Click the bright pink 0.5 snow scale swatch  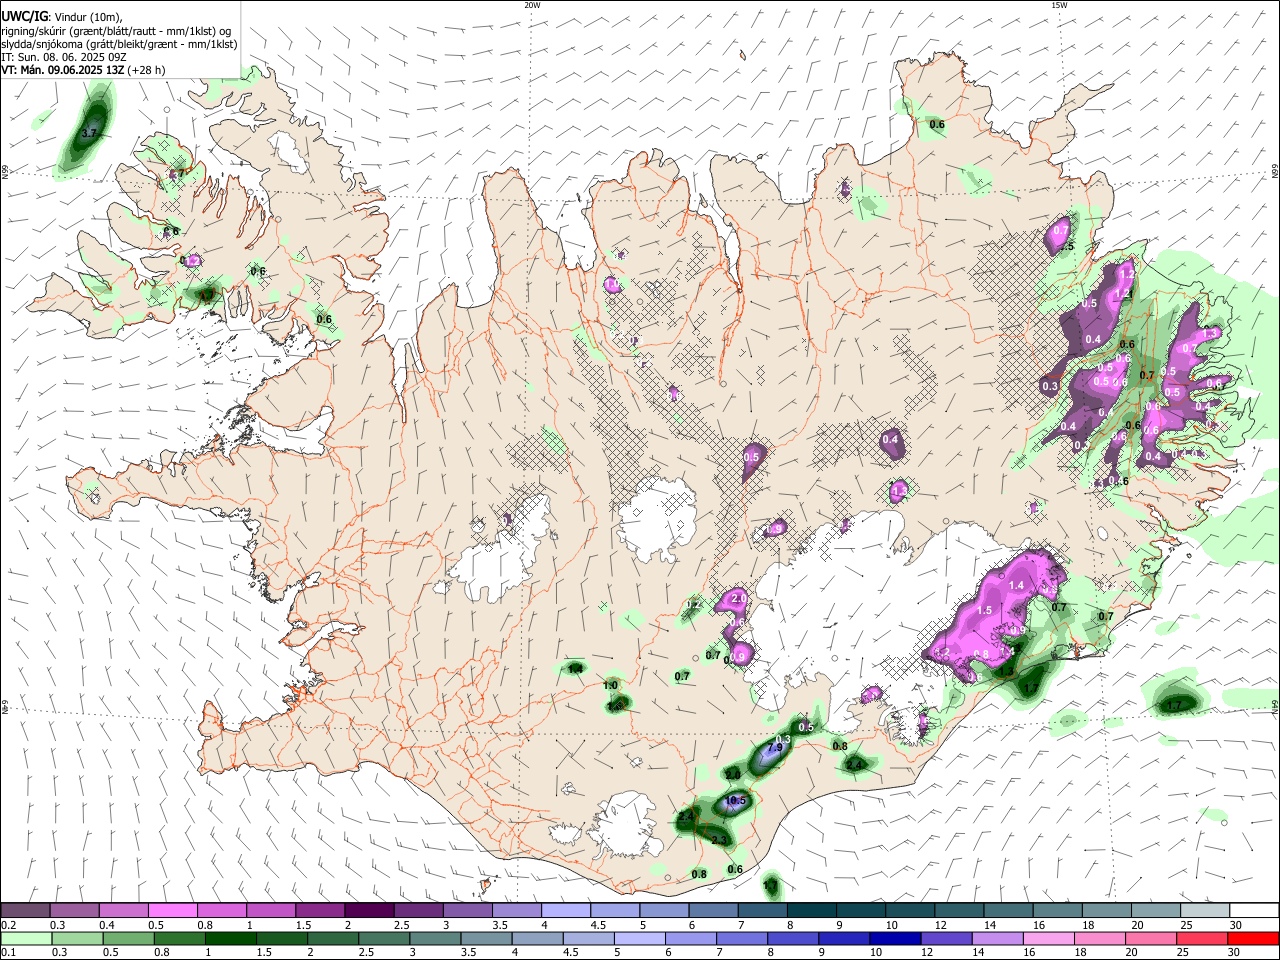pos(172,910)
